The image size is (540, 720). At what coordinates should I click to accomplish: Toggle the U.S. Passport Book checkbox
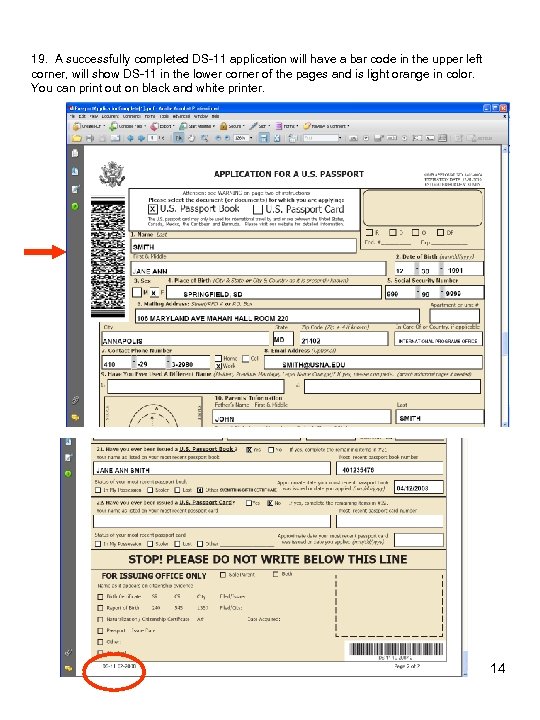tap(153, 209)
